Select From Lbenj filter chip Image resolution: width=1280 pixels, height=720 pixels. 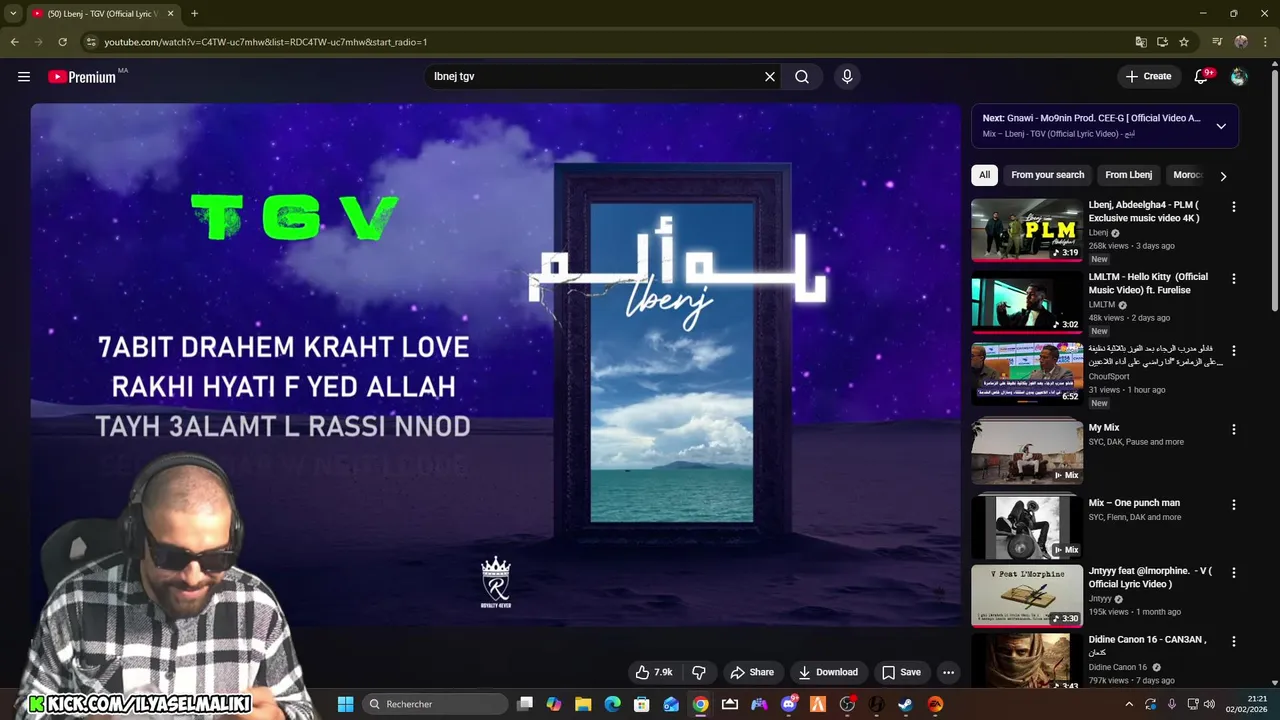point(1128,175)
